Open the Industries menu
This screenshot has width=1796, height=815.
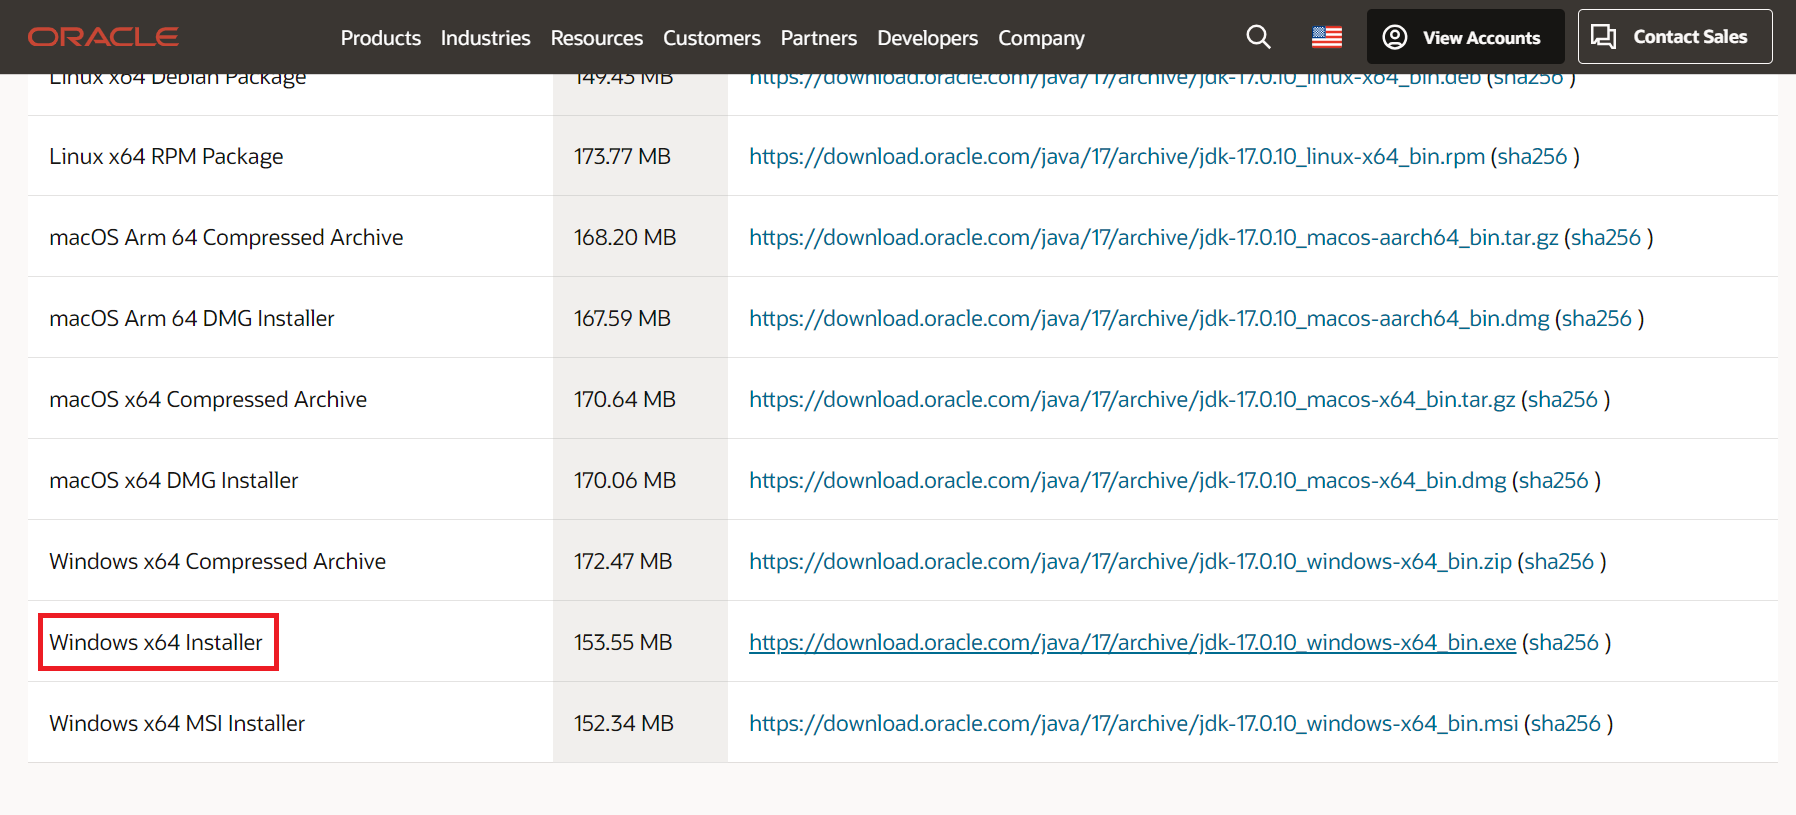tap(485, 38)
